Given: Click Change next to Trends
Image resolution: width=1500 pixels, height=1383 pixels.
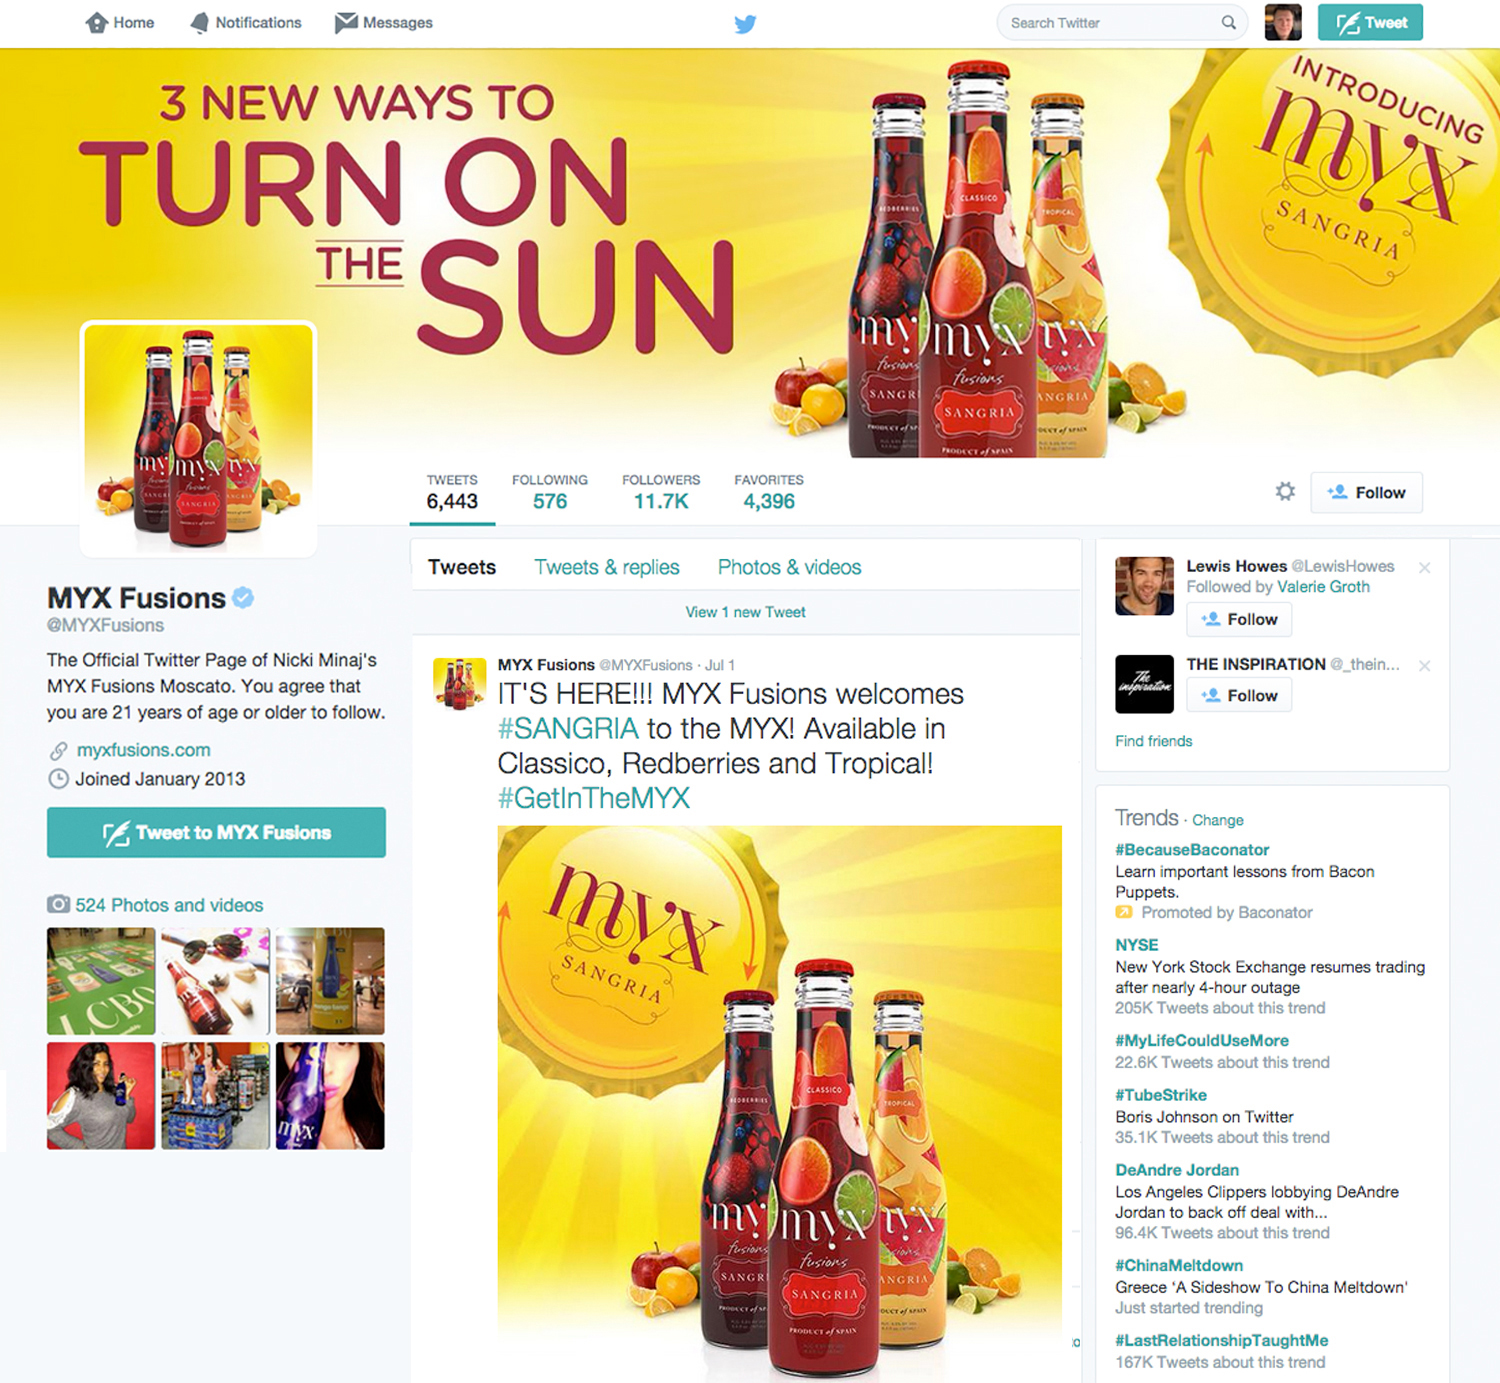Looking at the screenshot, I should (1218, 820).
